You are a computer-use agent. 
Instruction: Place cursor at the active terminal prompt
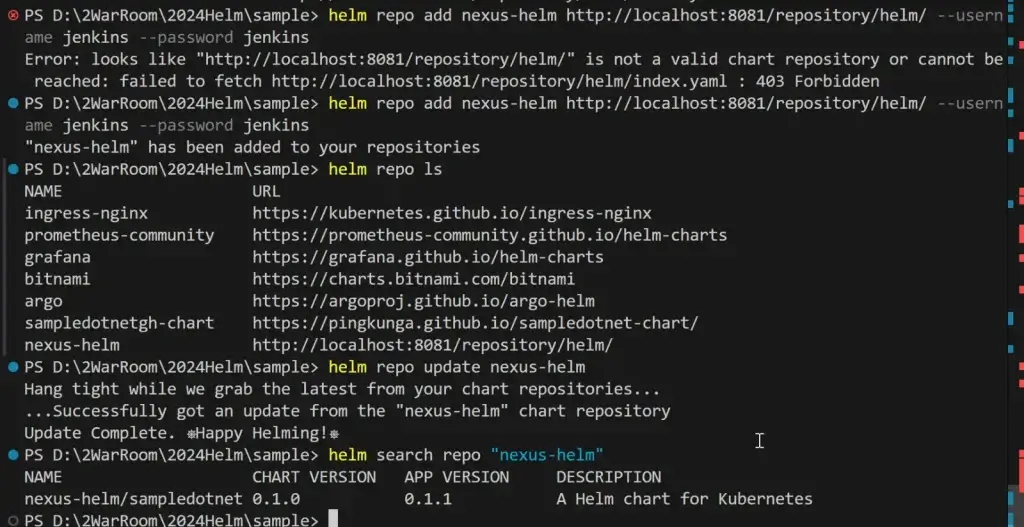(333, 520)
